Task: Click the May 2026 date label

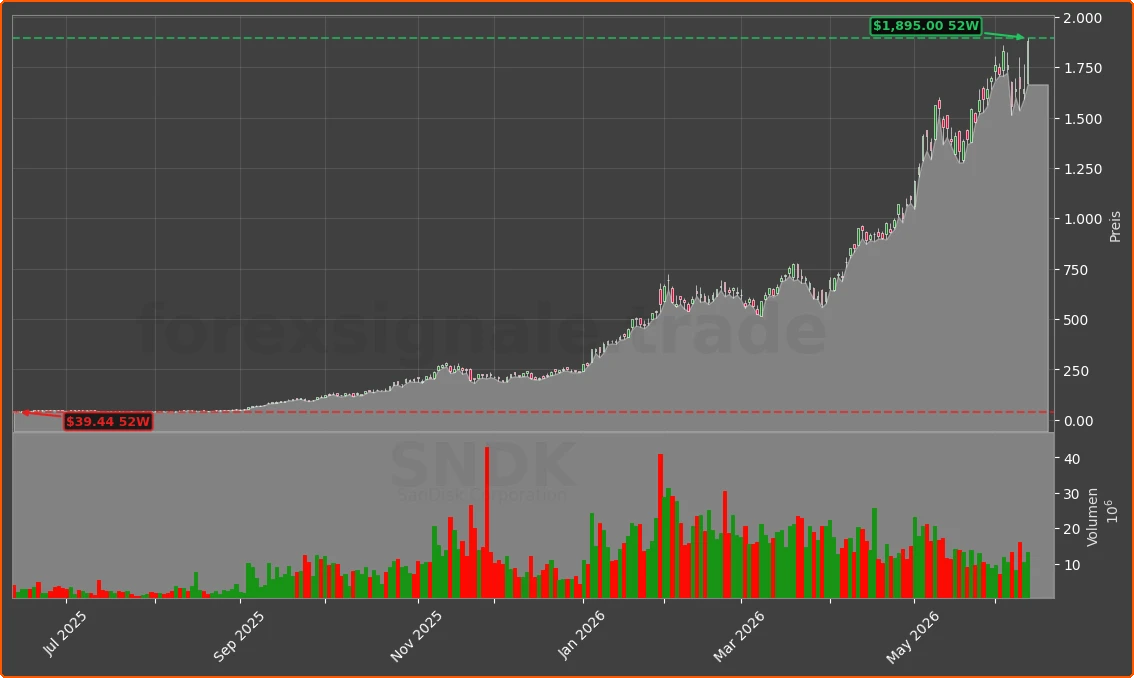Action: 913,637
